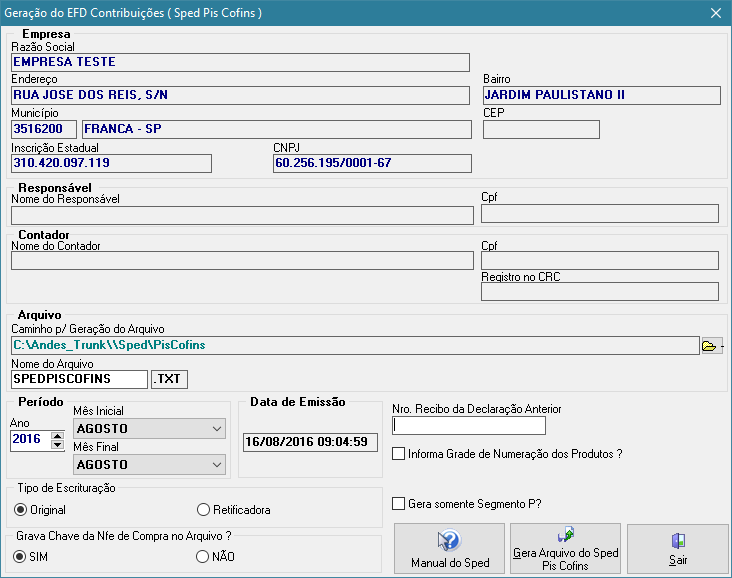Click the Caminho p/ Geração do Arquivo field
Screen dimensions: 732x578
pyautogui.click(x=355, y=345)
